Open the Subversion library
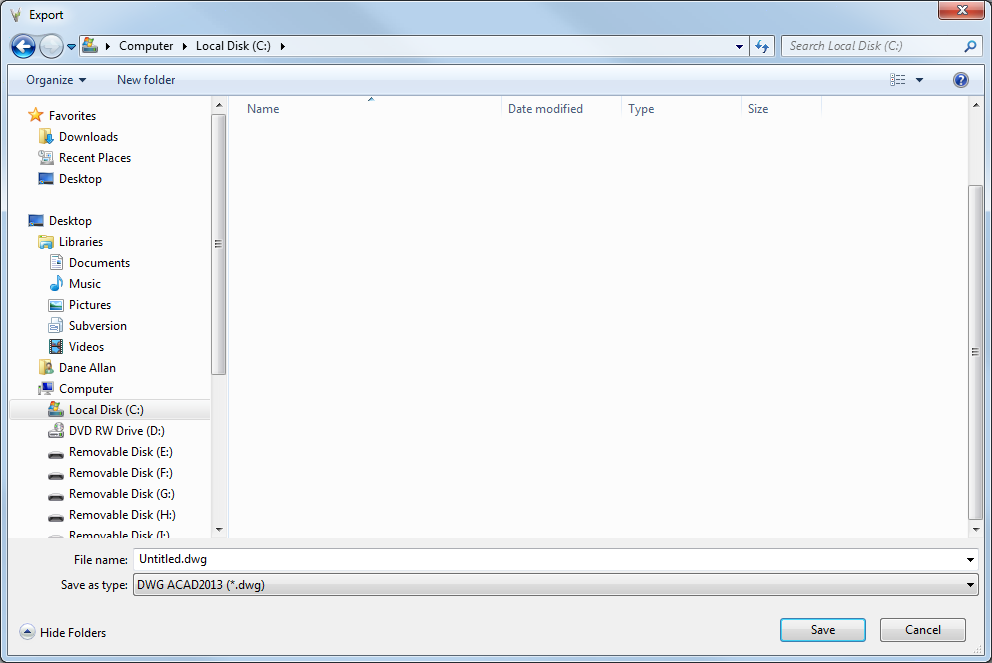Viewport: 992px width, 663px height. point(97,325)
